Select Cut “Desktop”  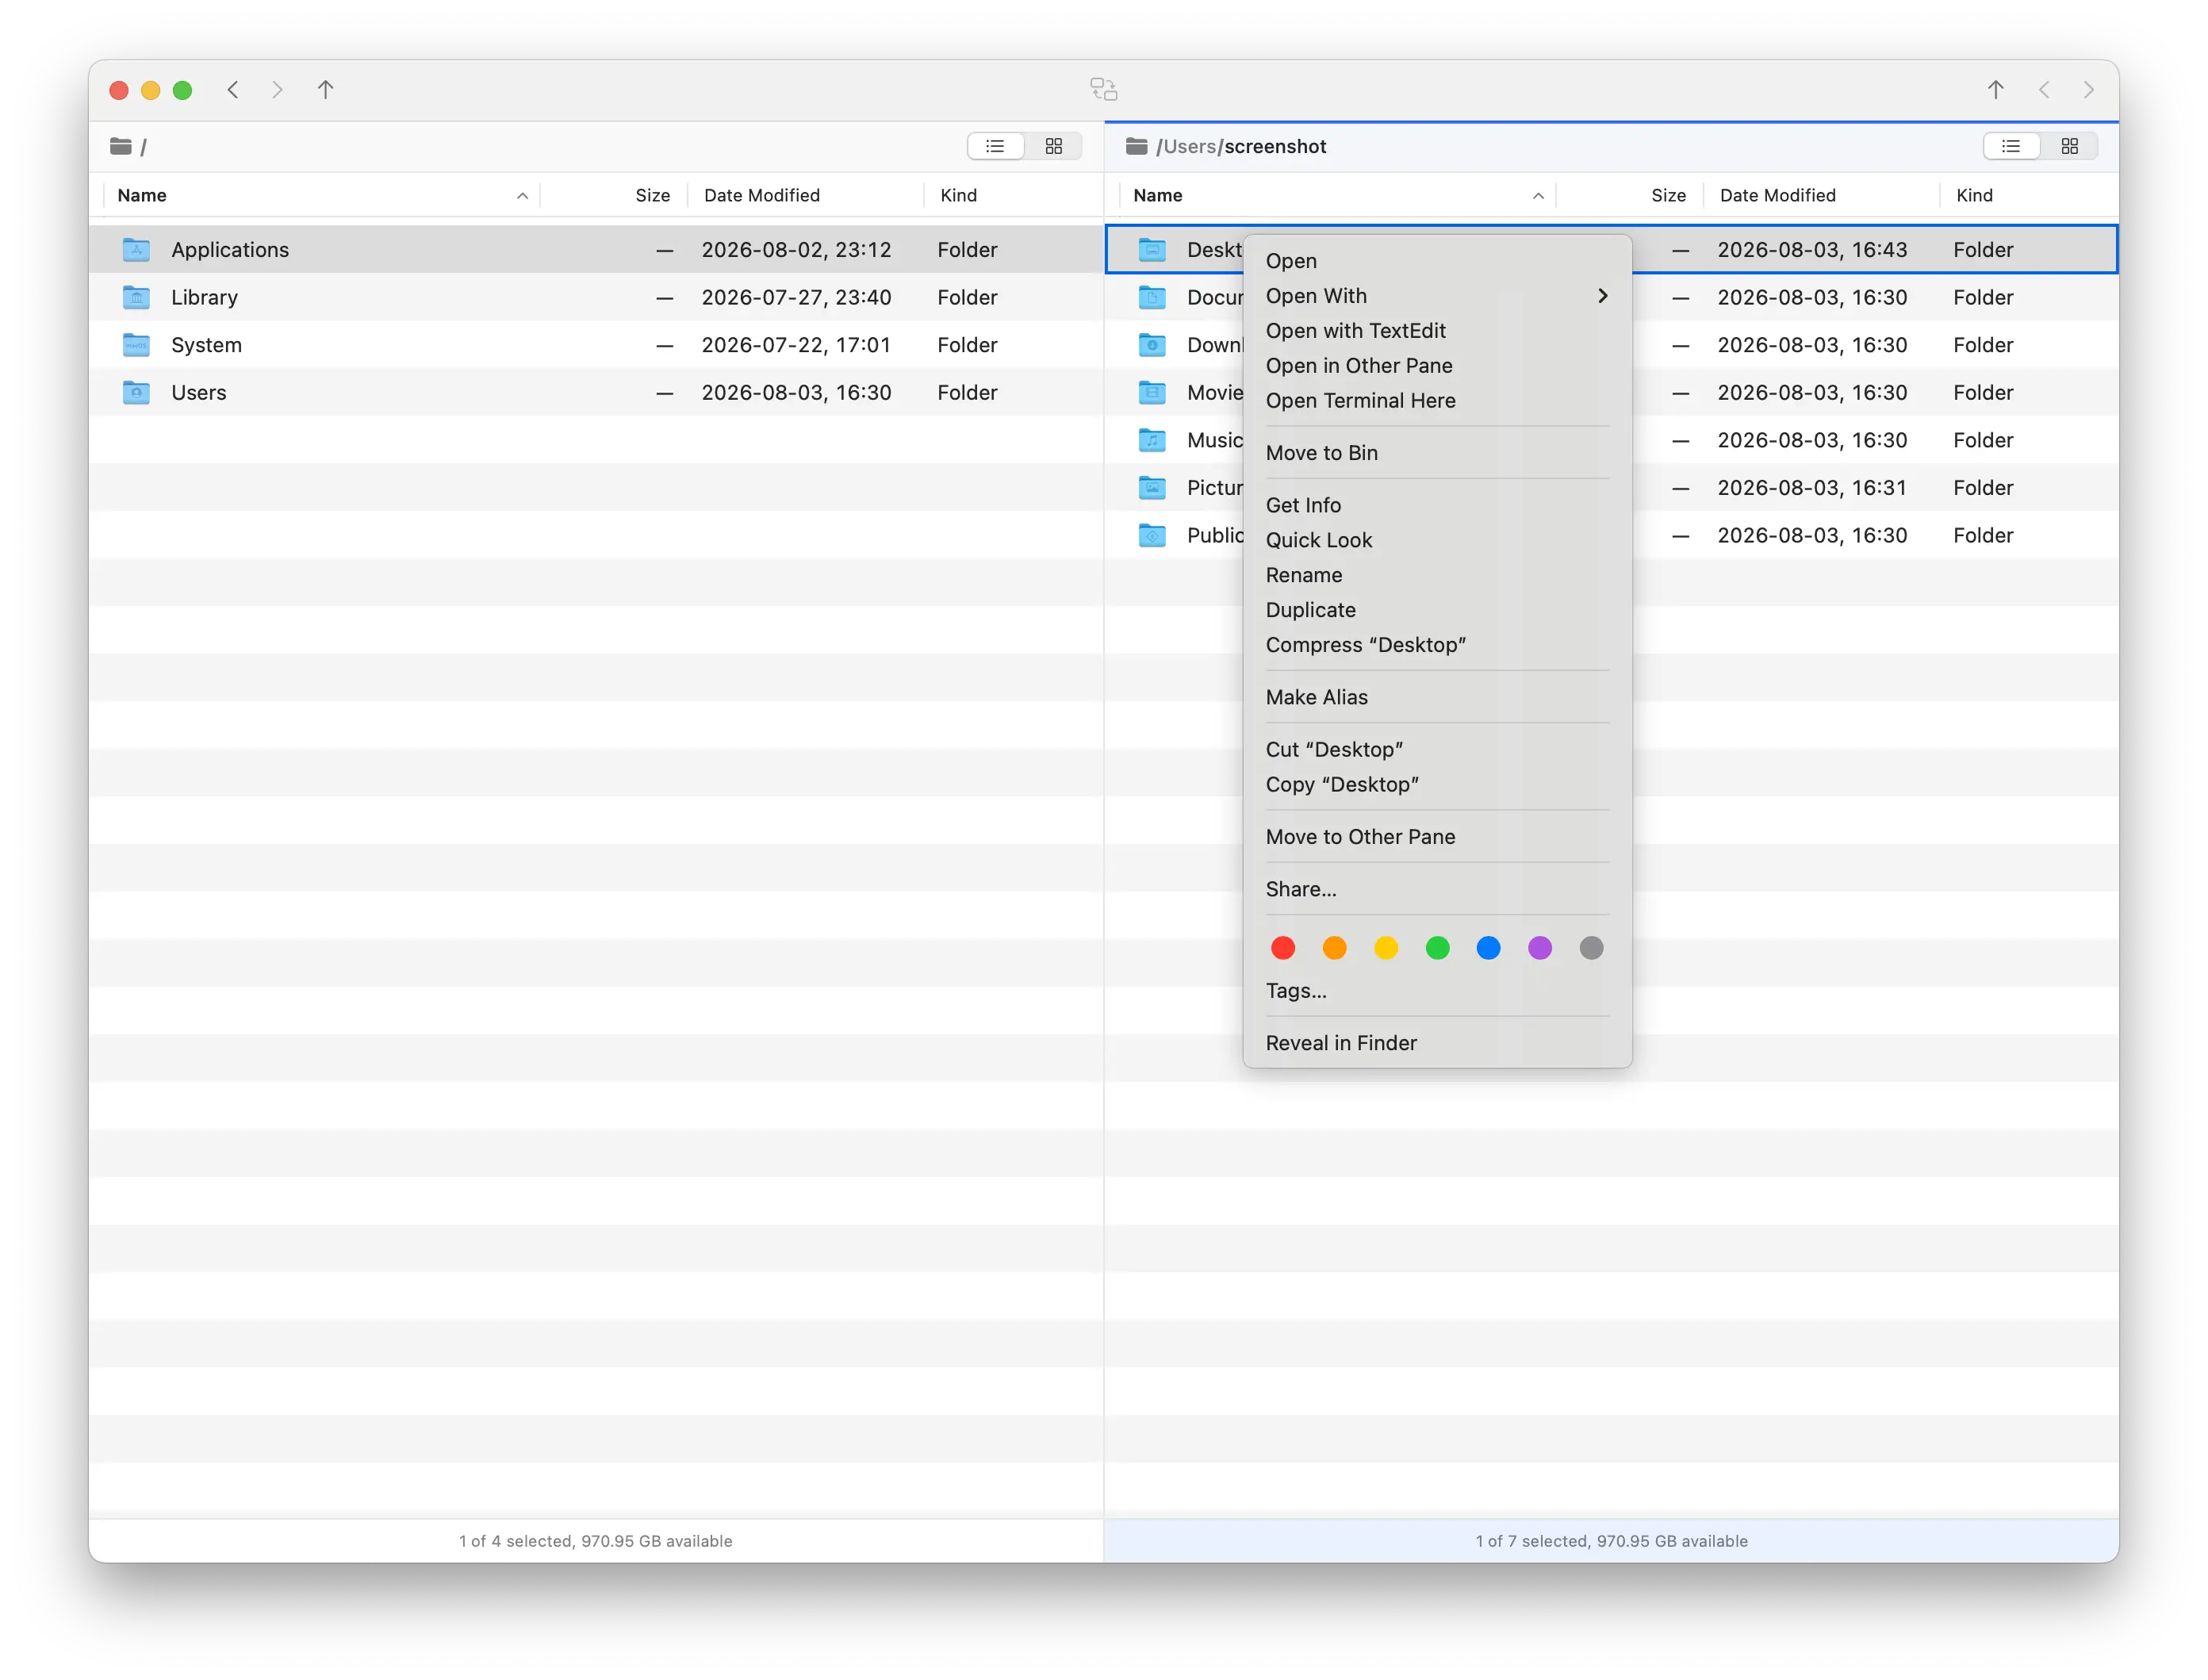point(1437,750)
